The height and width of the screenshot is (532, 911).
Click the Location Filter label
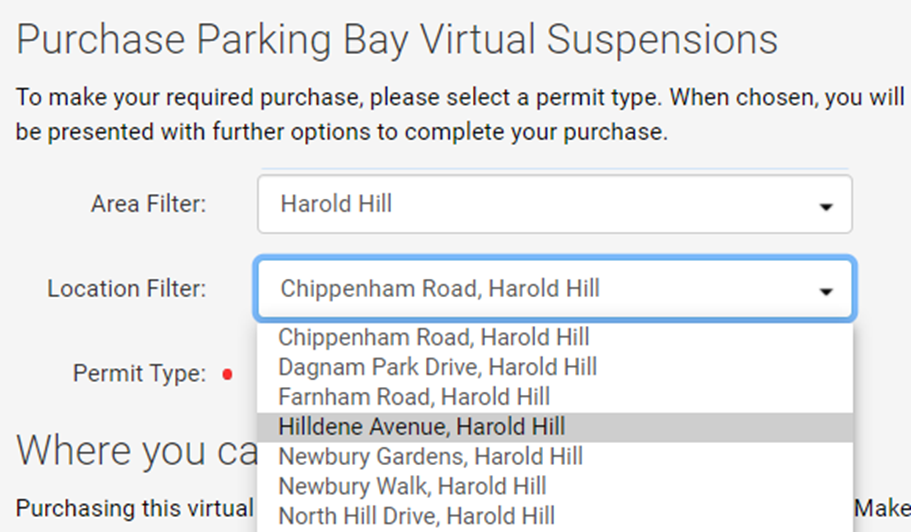point(127,289)
